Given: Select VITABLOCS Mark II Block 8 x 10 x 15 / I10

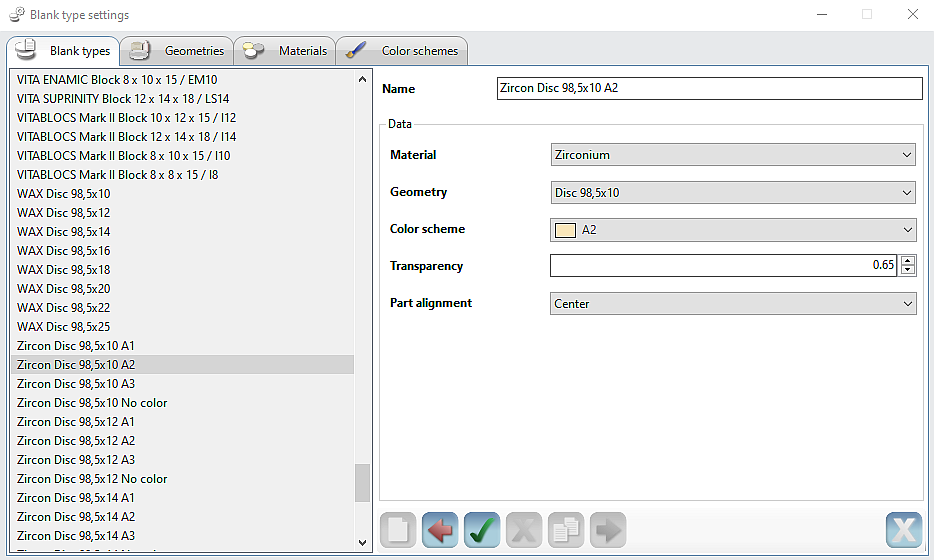Looking at the screenshot, I should (182, 156).
